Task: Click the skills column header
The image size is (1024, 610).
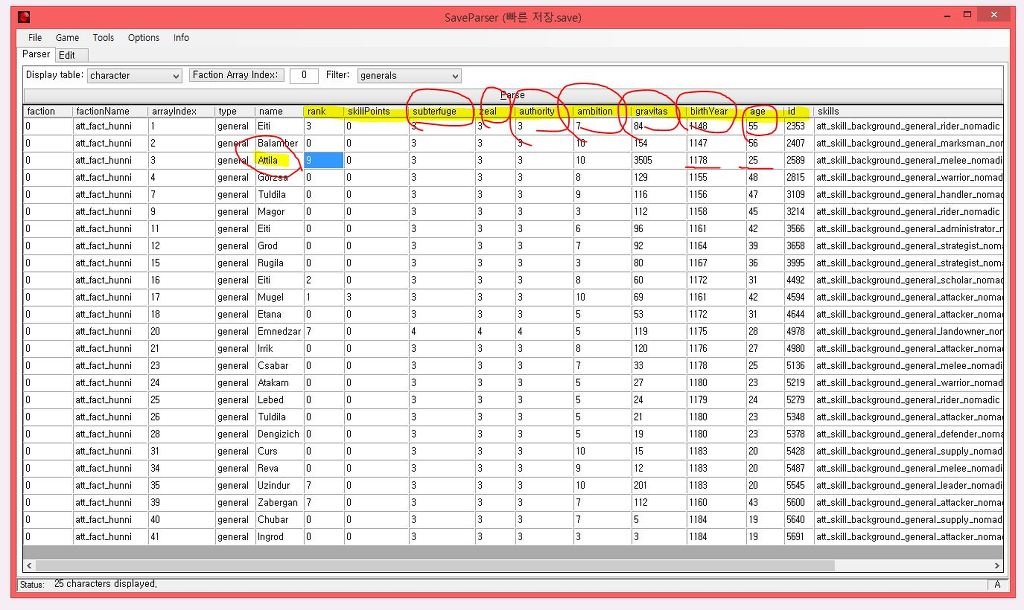Action: click(908, 111)
